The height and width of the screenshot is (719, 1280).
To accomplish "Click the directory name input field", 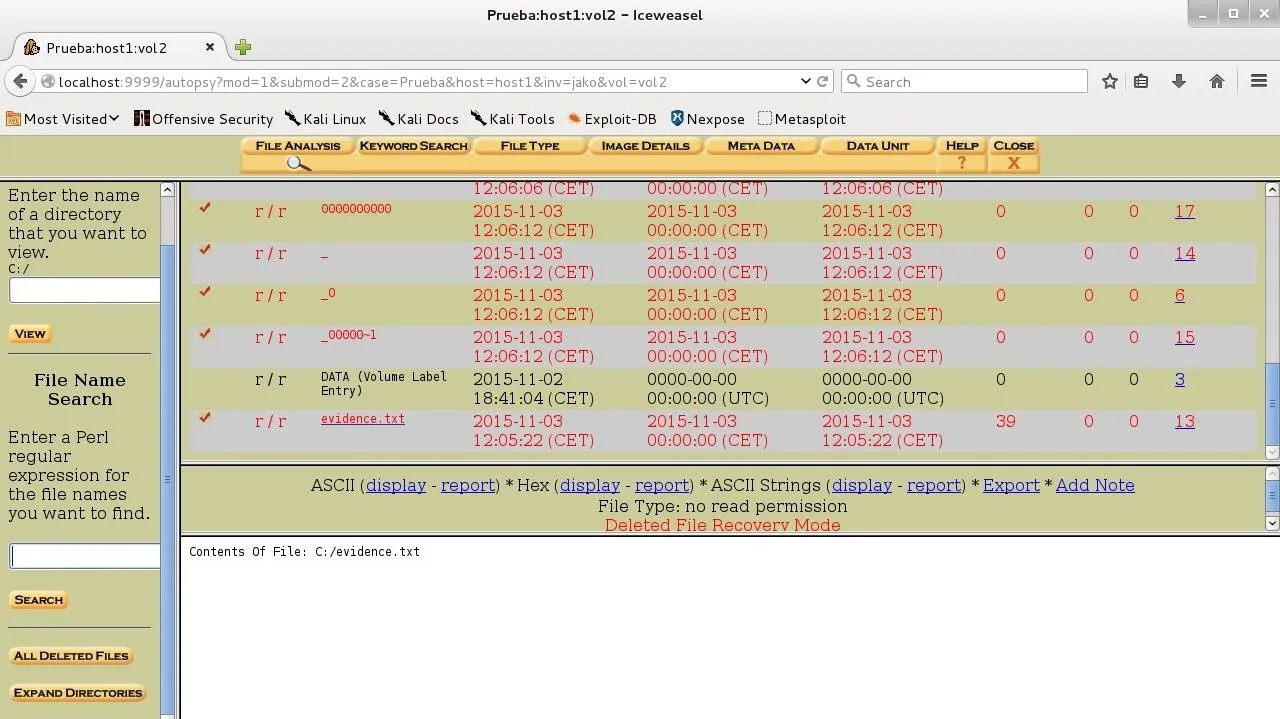I will pyautogui.click(x=84, y=290).
